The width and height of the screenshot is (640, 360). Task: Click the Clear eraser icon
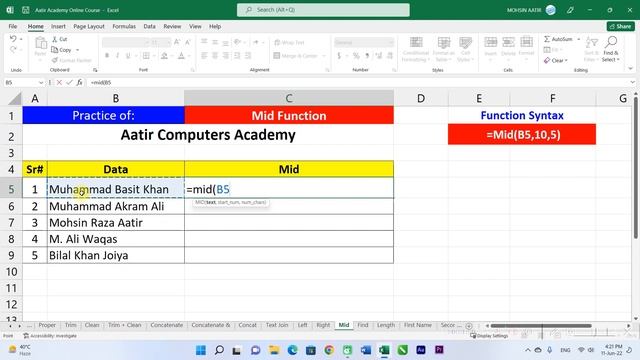[x=547, y=60]
